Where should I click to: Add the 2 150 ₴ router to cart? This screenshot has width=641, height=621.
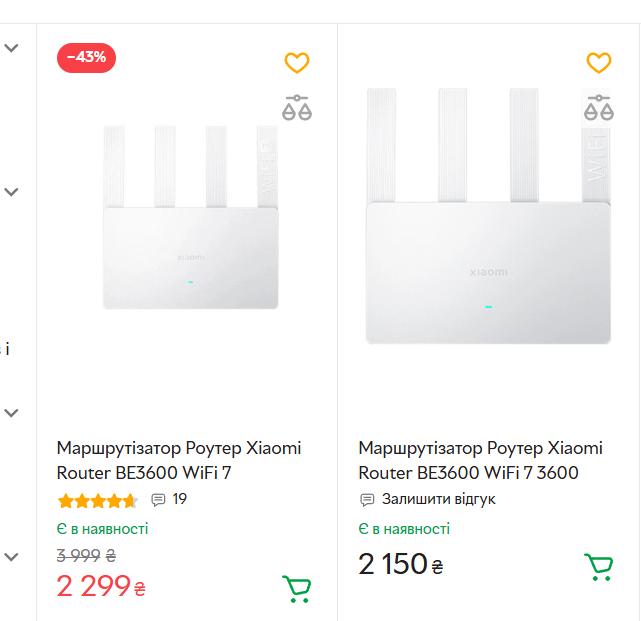tap(598, 567)
